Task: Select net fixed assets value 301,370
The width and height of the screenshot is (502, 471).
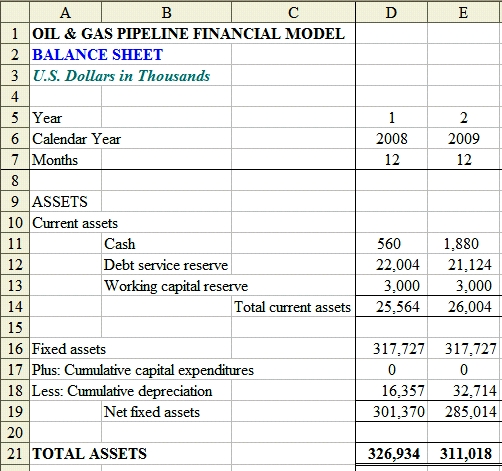Action: pyautogui.click(x=392, y=412)
